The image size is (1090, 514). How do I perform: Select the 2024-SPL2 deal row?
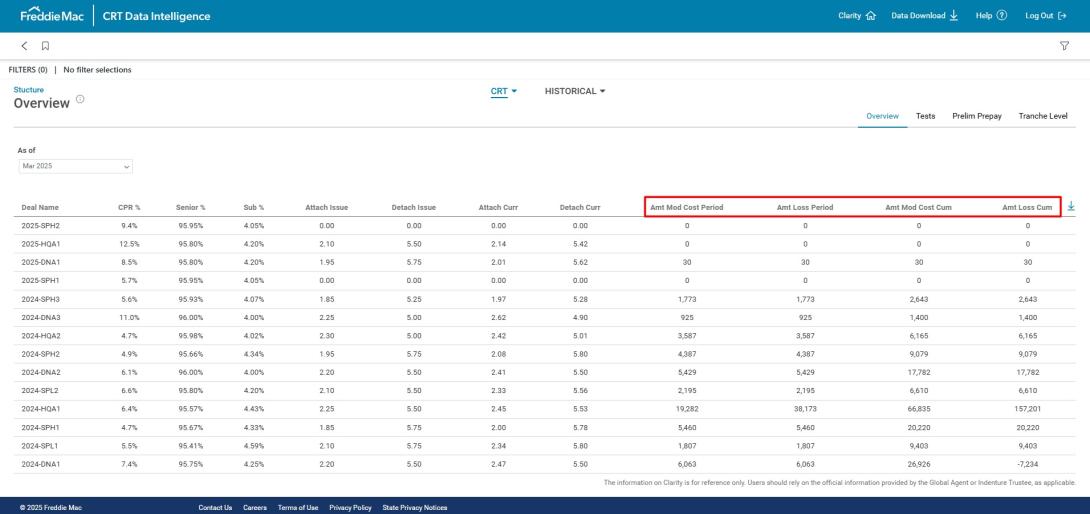point(544,391)
